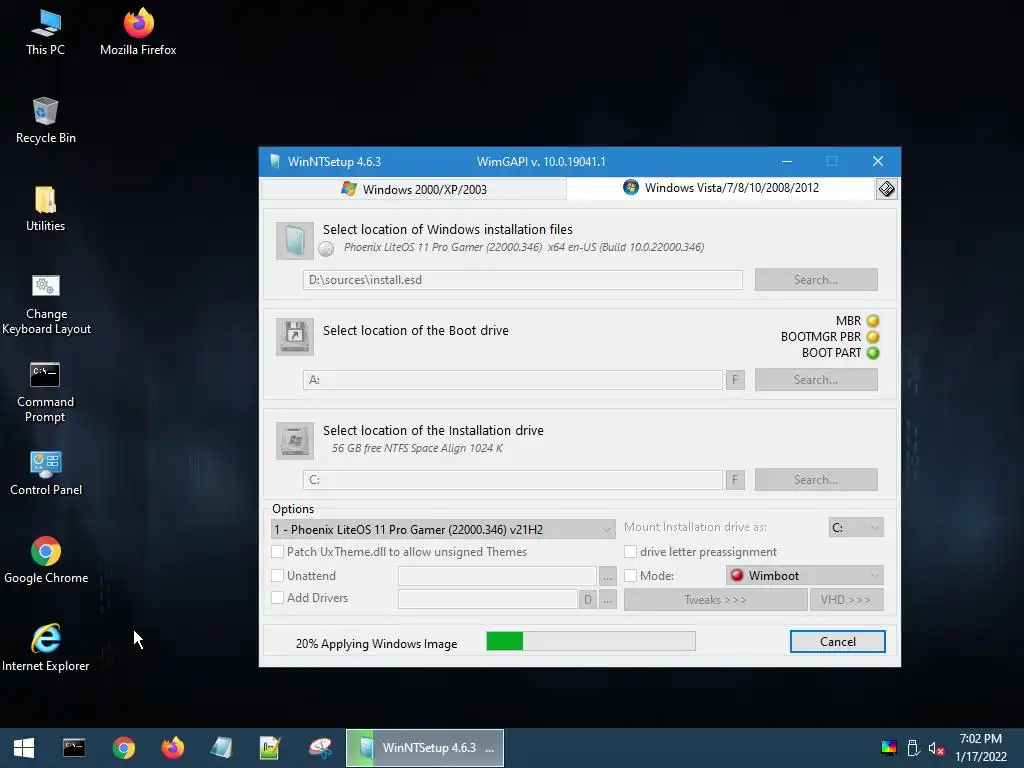1024x768 pixels.
Task: Open Command Prompt from taskbar
Action: click(x=74, y=748)
